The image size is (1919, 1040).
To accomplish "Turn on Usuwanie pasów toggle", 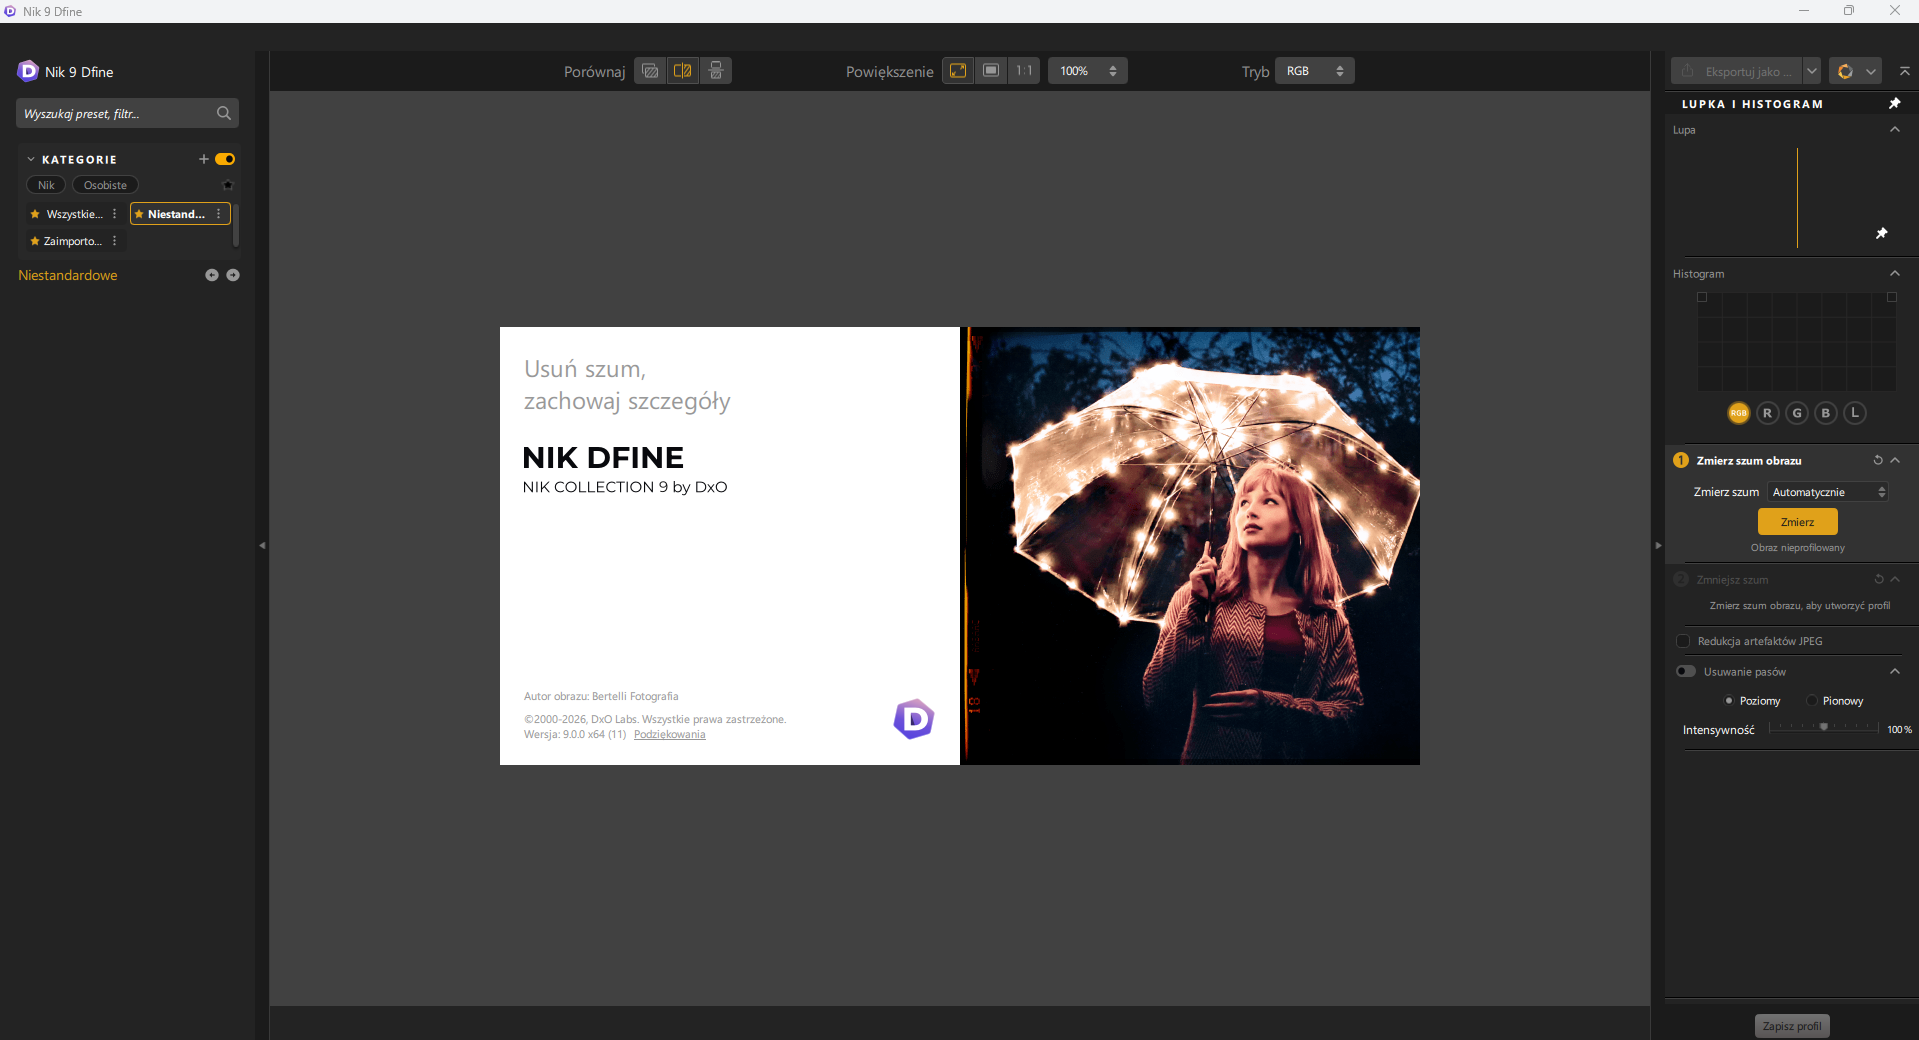I will [x=1686, y=671].
